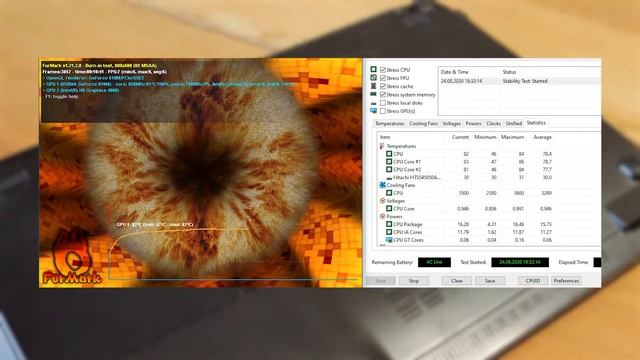The width and height of the screenshot is (640, 360).
Task: Enable the Stress GPU(s) checkbox
Action: point(383,111)
